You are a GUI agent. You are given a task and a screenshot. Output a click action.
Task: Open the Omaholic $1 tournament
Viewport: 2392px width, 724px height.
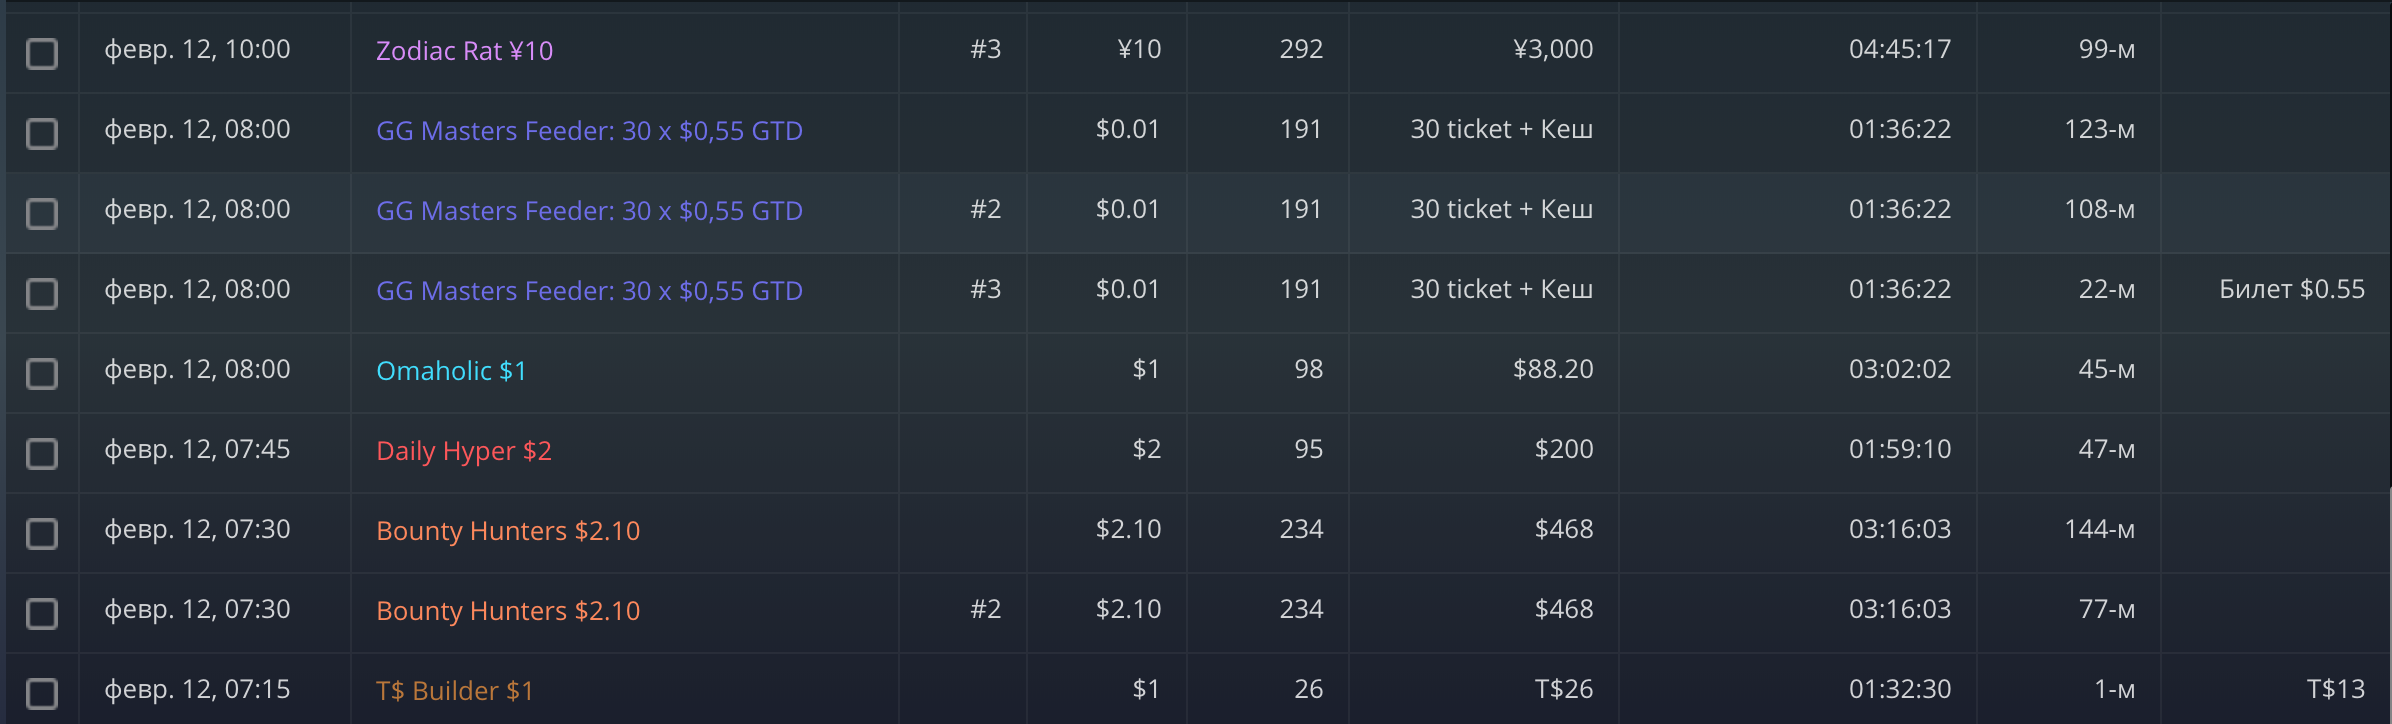pyautogui.click(x=451, y=371)
